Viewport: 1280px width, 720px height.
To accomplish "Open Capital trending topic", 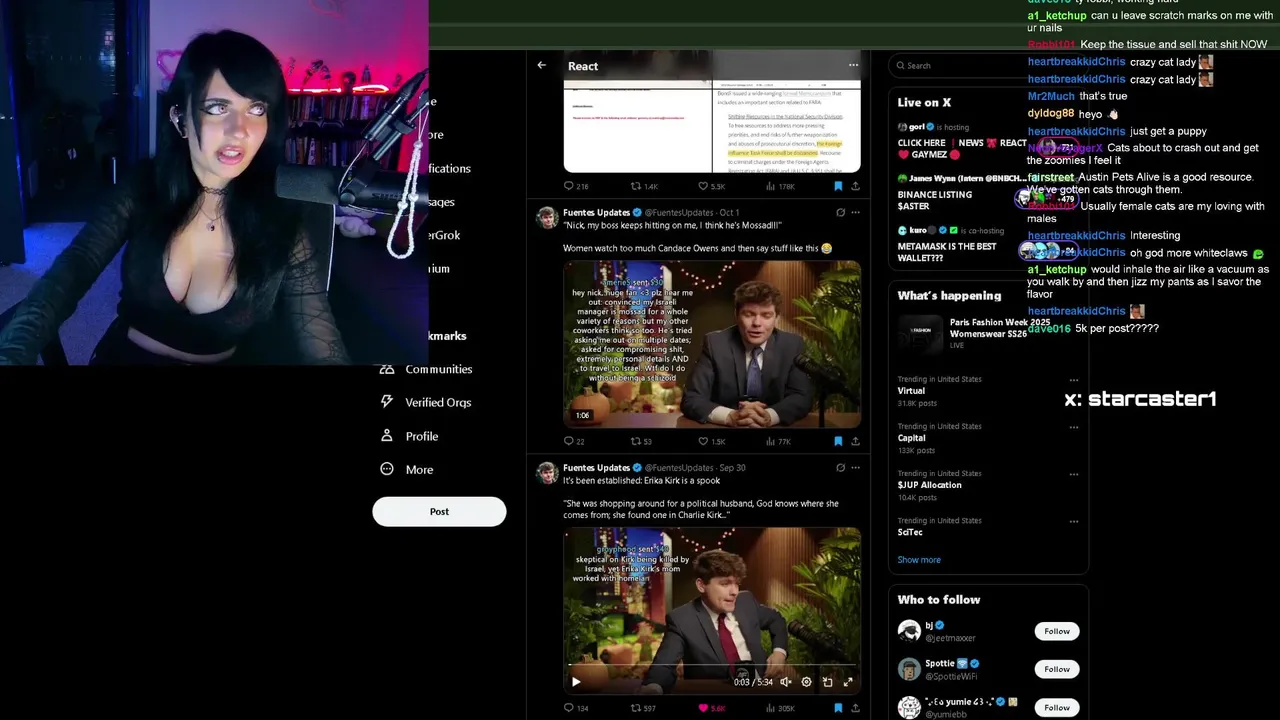I will point(911,438).
